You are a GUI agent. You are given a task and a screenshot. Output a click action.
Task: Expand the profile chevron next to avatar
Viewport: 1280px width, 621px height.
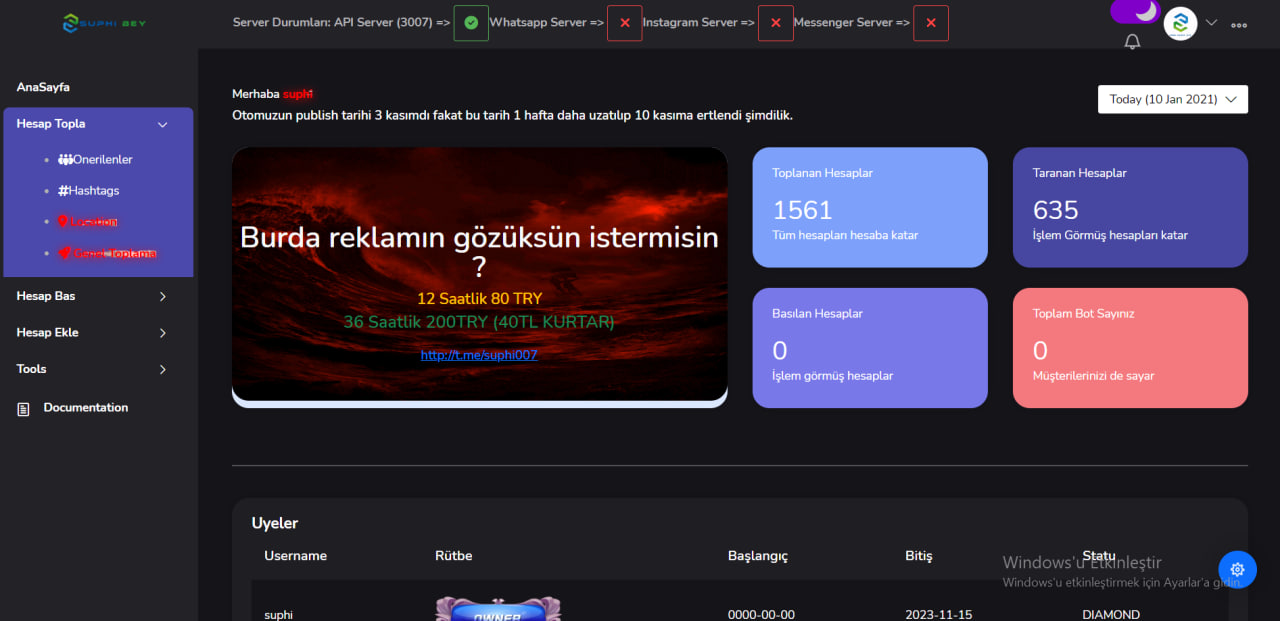click(1211, 23)
